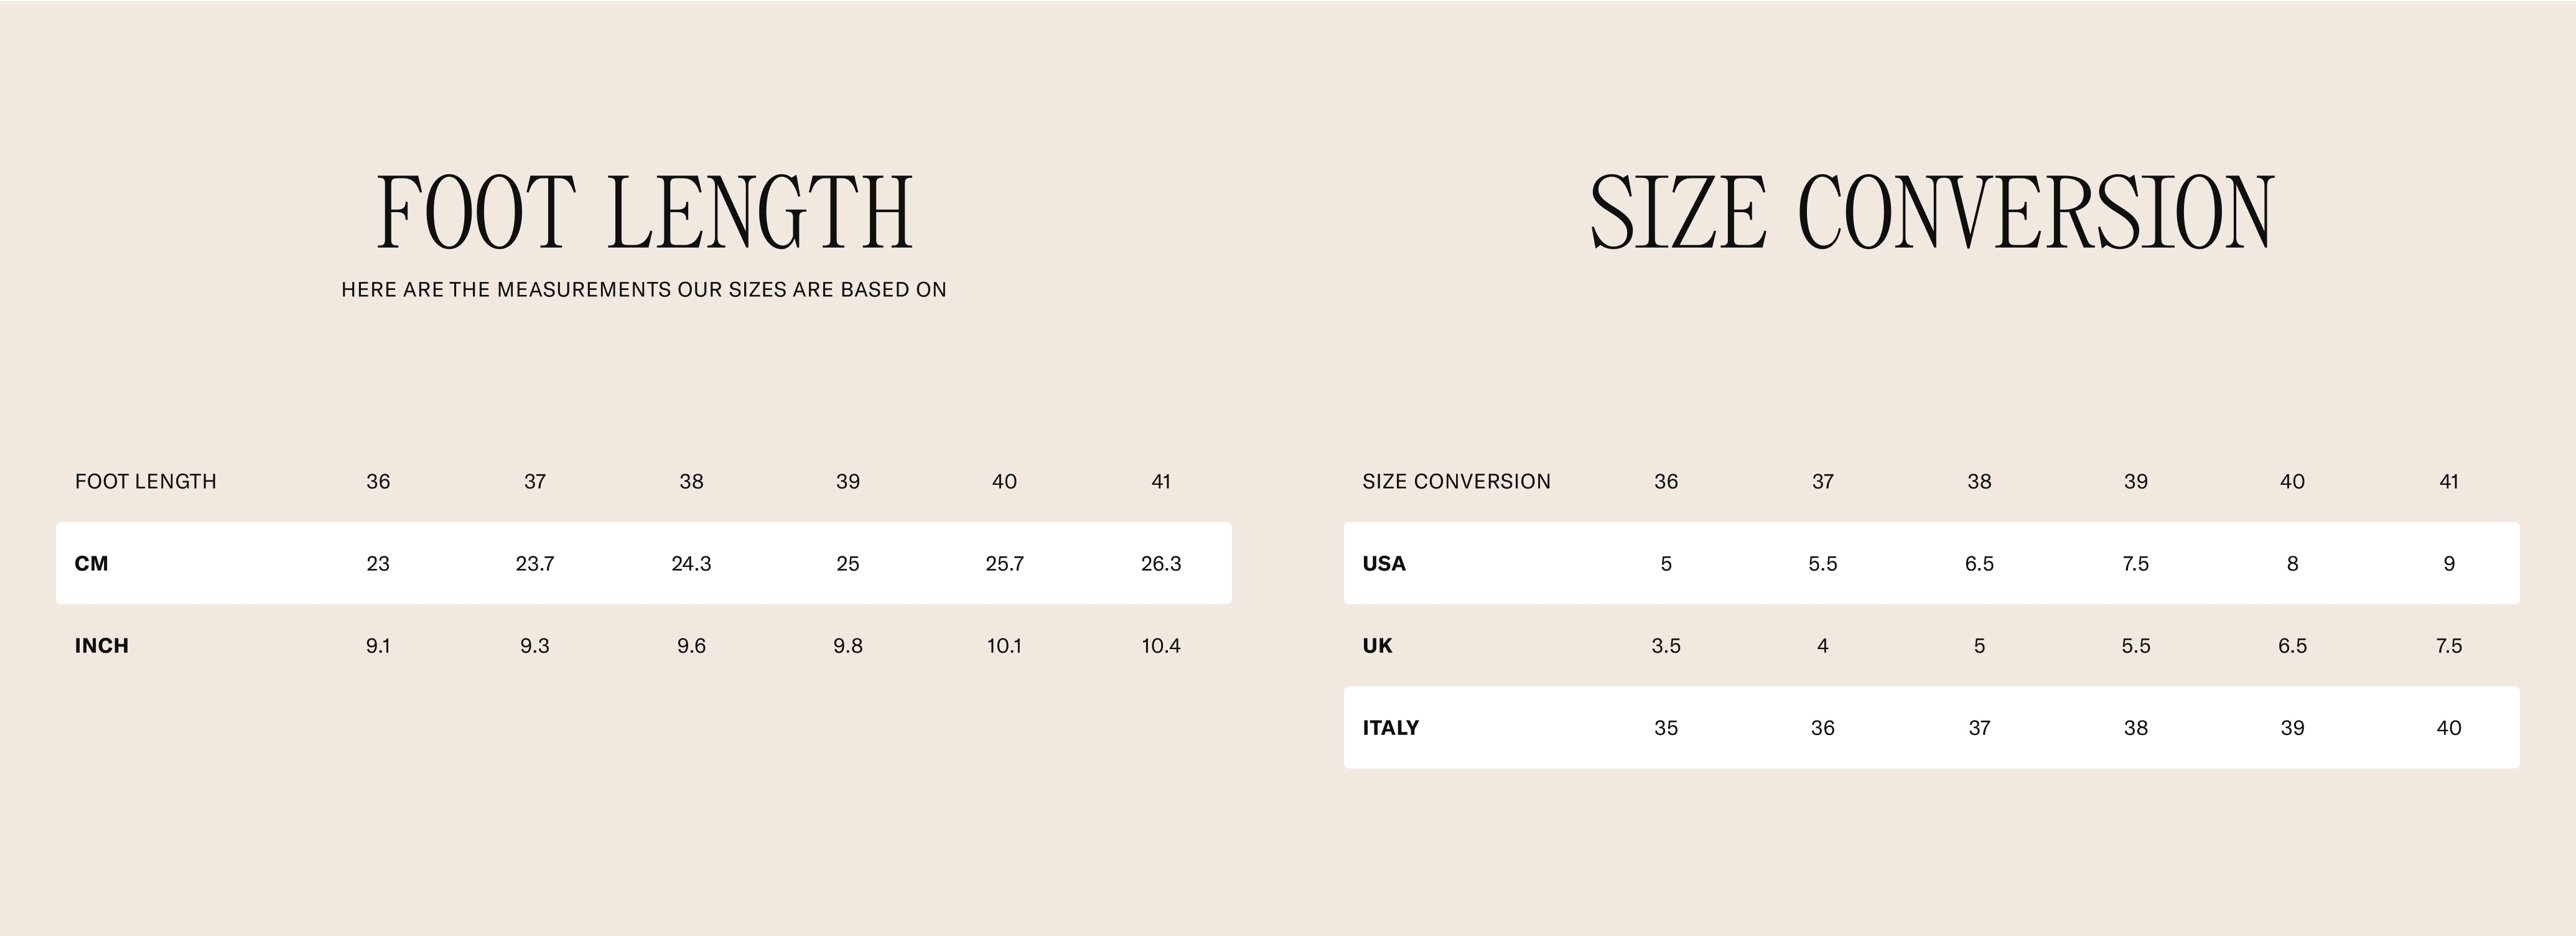Click the SIZE CONVERSION table header label
The height and width of the screenshot is (936, 2576).
click(x=1456, y=482)
